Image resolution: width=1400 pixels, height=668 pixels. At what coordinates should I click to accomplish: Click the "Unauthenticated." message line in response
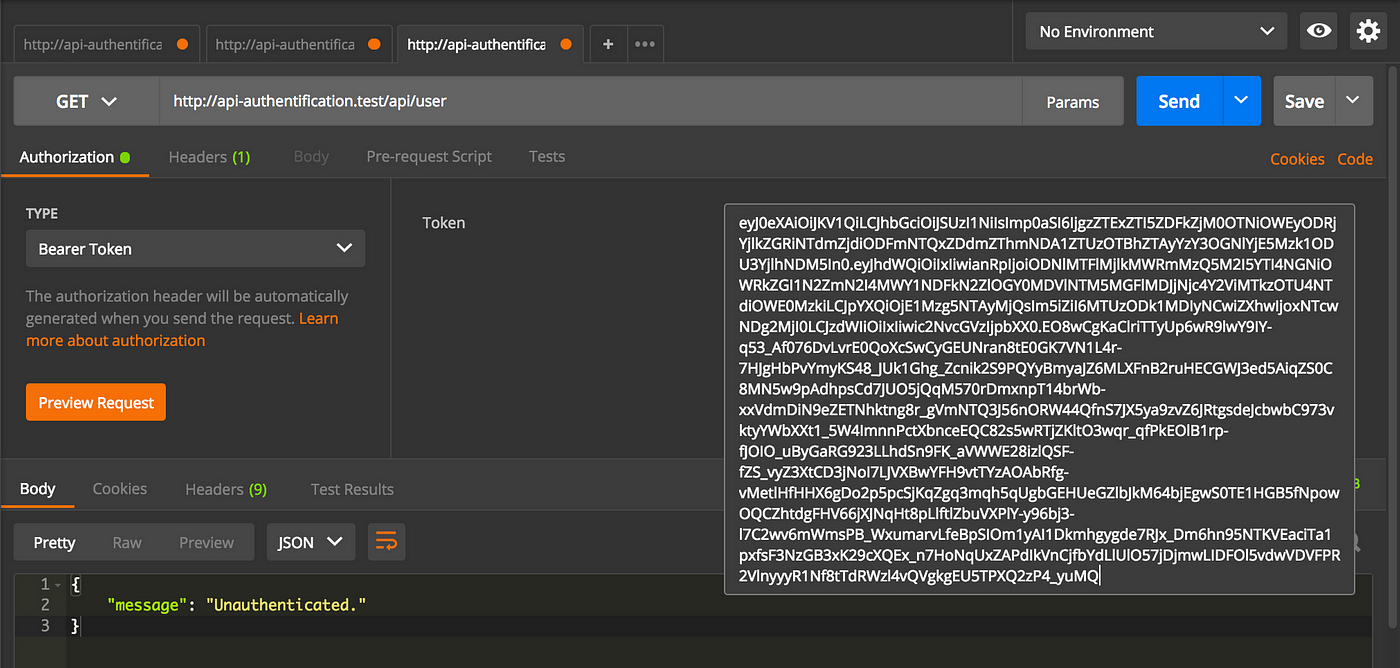(x=237, y=605)
